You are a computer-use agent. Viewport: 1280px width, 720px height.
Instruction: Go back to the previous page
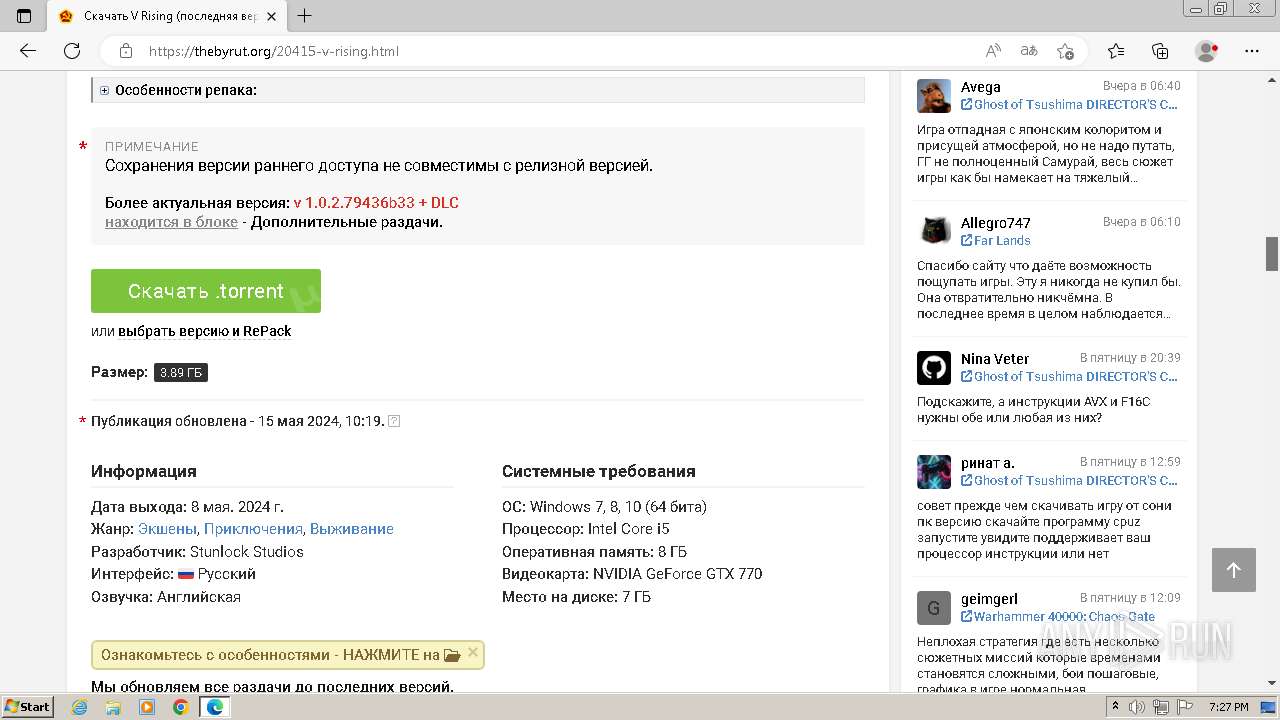point(28,51)
